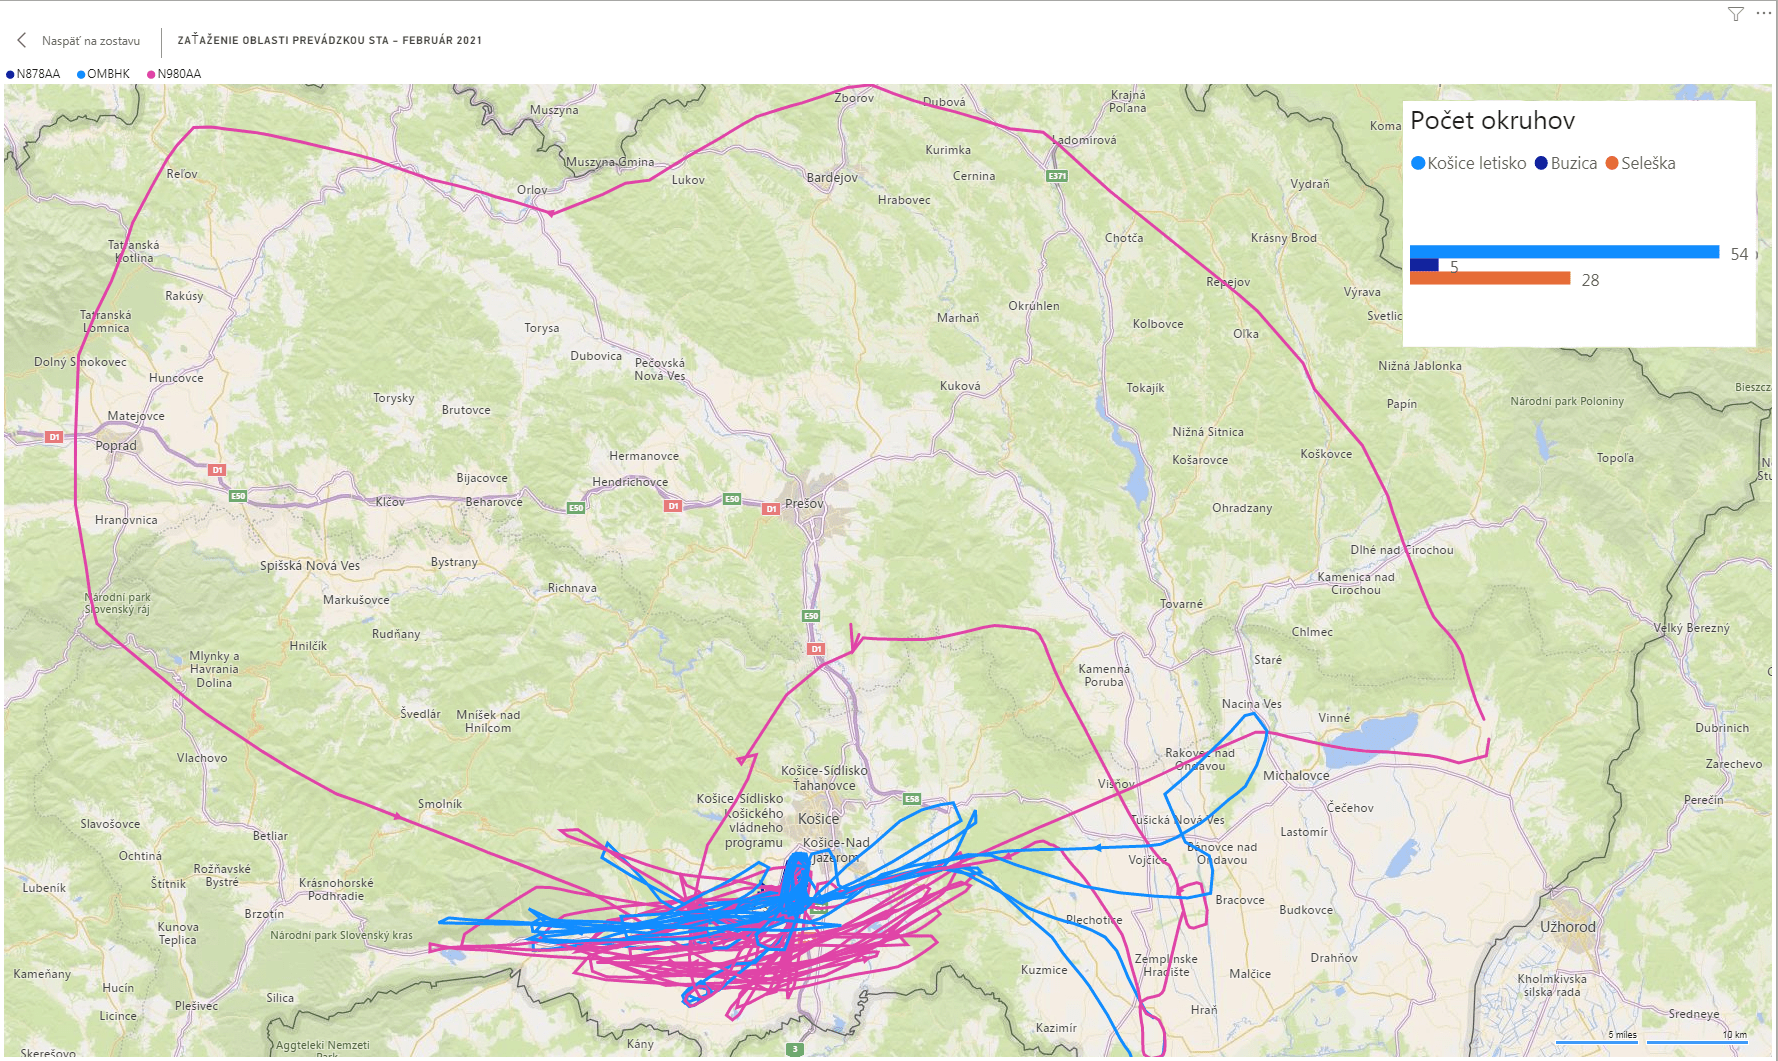Click the blue bar valued 54

1564,252
